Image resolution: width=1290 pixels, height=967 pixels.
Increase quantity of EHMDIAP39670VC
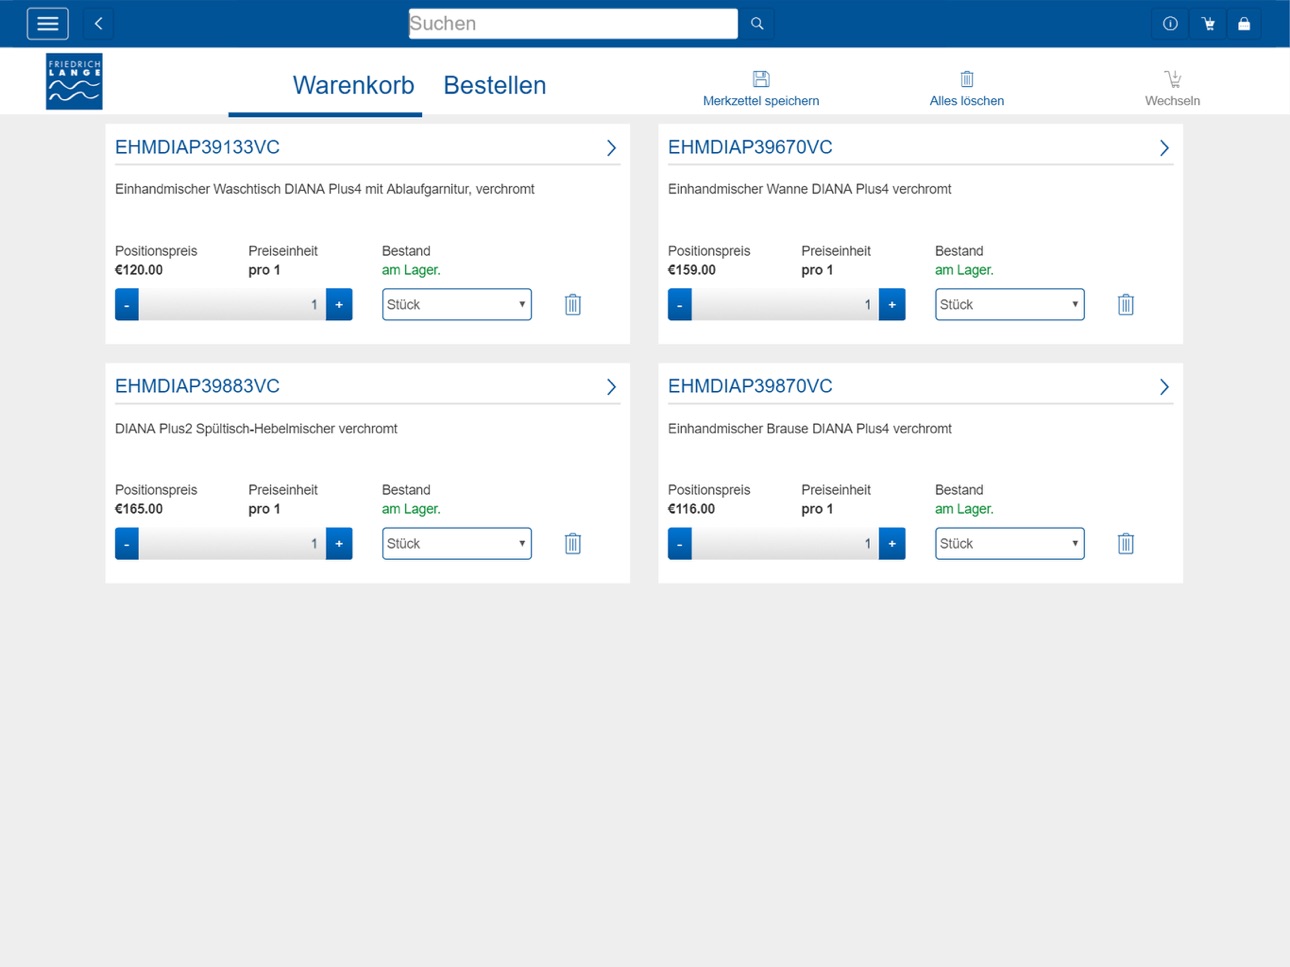(892, 304)
